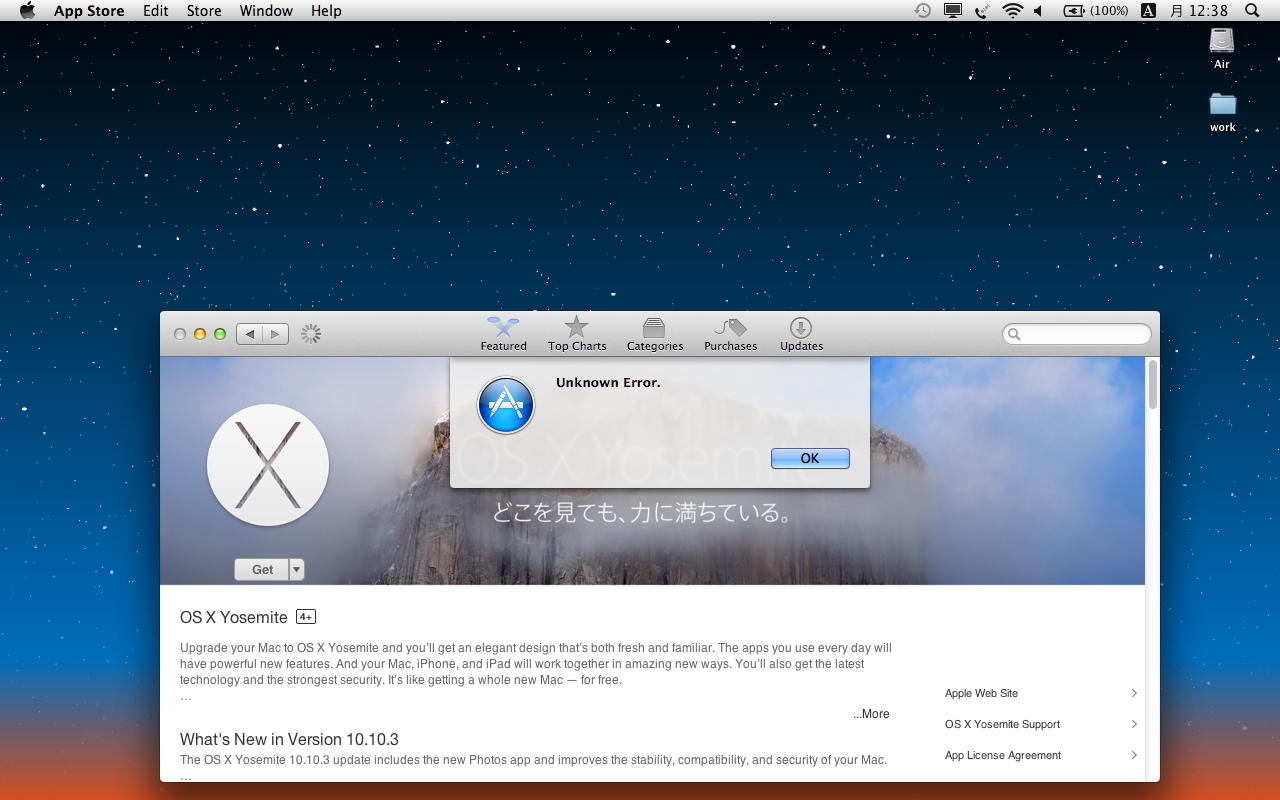Open the Featured section in toolbar
This screenshot has width=1280, height=800.
click(x=503, y=334)
